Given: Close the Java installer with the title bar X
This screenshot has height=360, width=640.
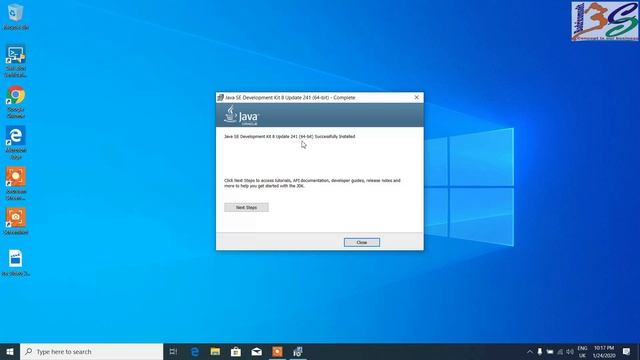Looking at the screenshot, I should click(x=416, y=98).
